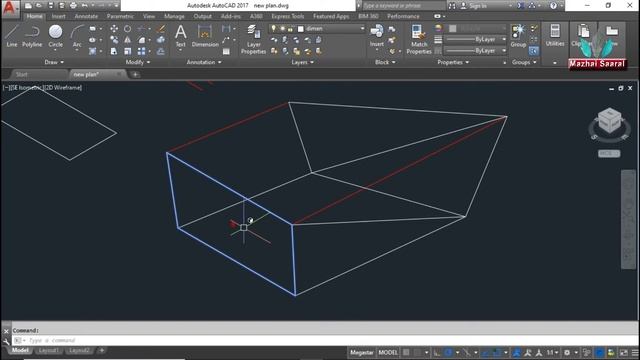Open the Insert ribbon tab
Screen dimensions: 640x360
point(58,16)
